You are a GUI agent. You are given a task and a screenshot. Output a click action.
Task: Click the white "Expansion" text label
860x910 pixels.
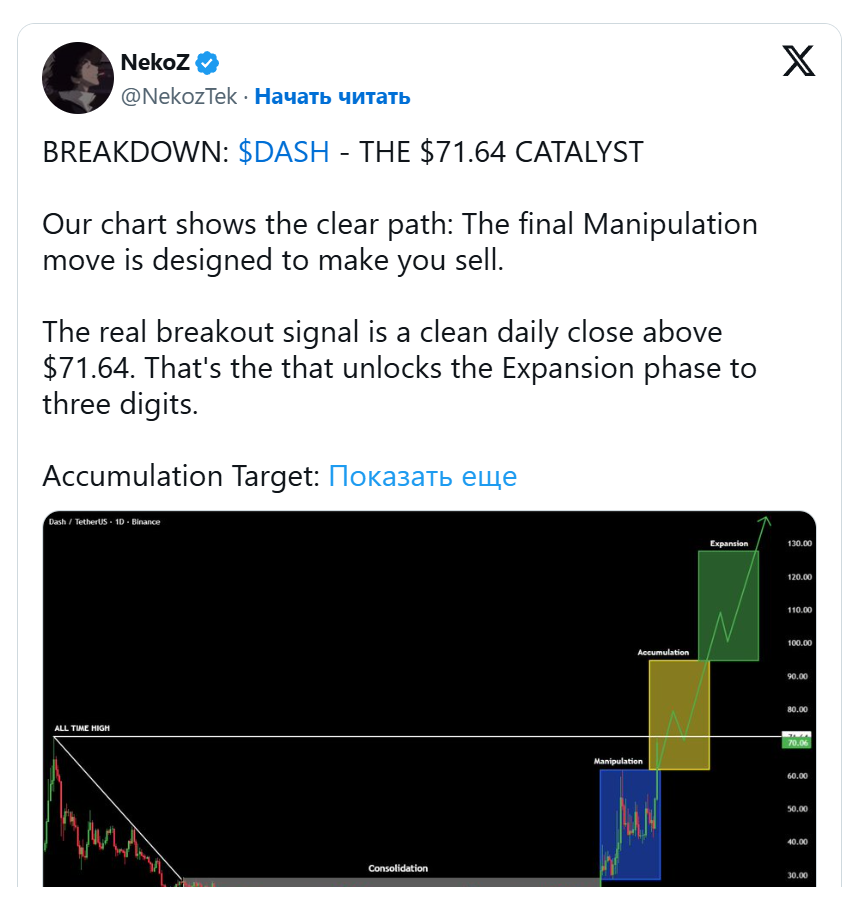pos(729,544)
